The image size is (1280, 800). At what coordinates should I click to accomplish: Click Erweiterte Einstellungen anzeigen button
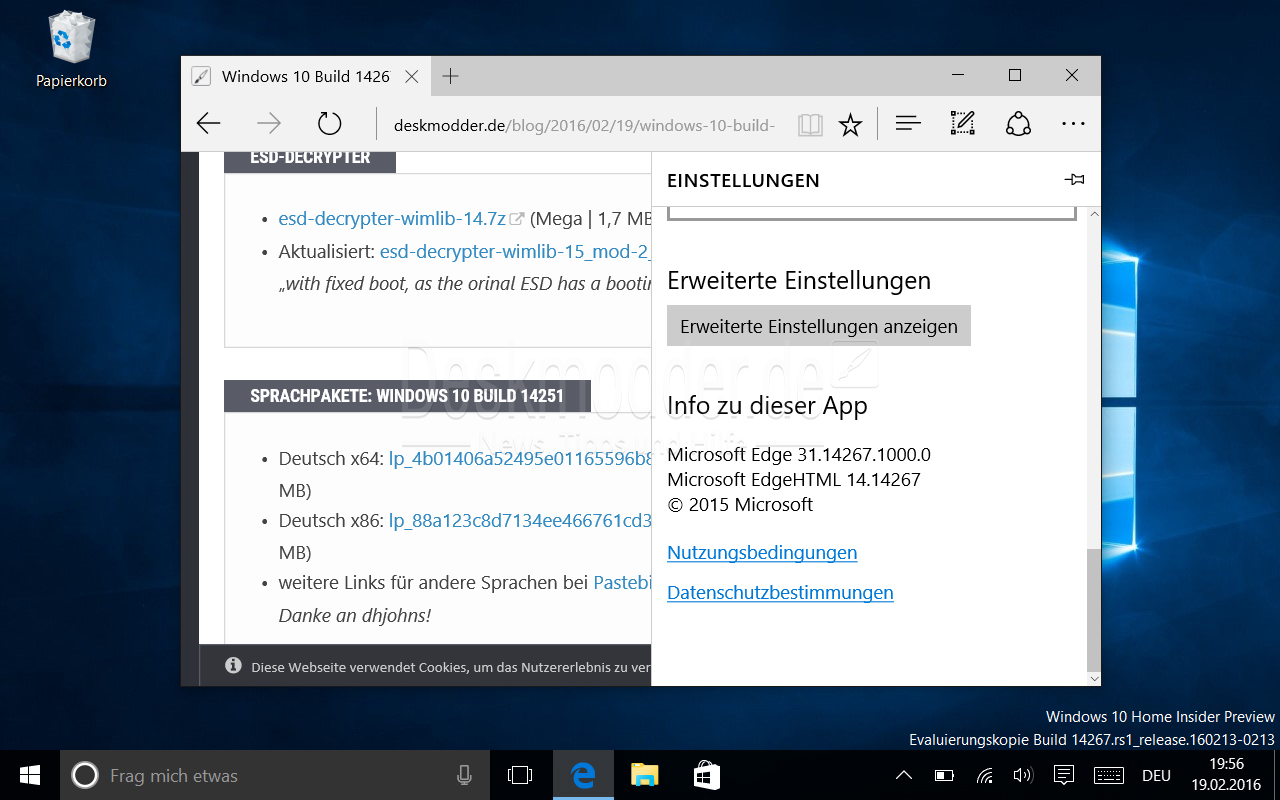pos(819,326)
